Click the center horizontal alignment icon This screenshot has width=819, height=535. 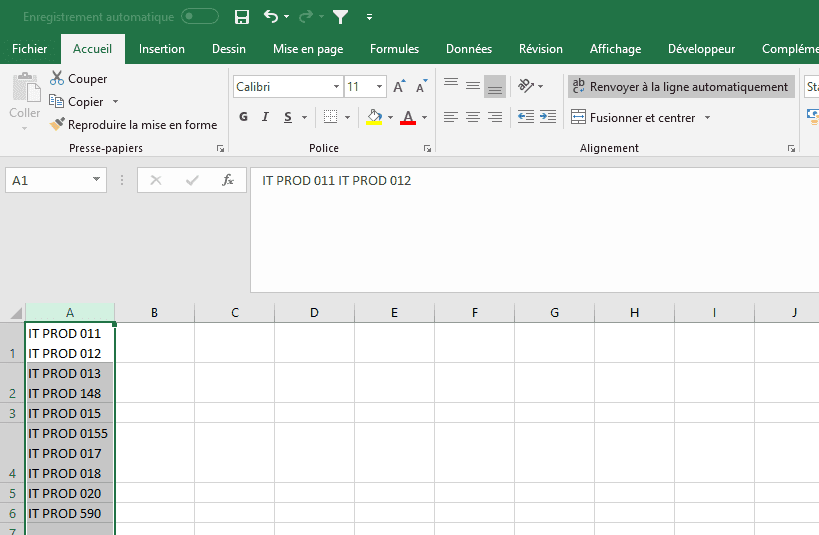[x=472, y=118]
